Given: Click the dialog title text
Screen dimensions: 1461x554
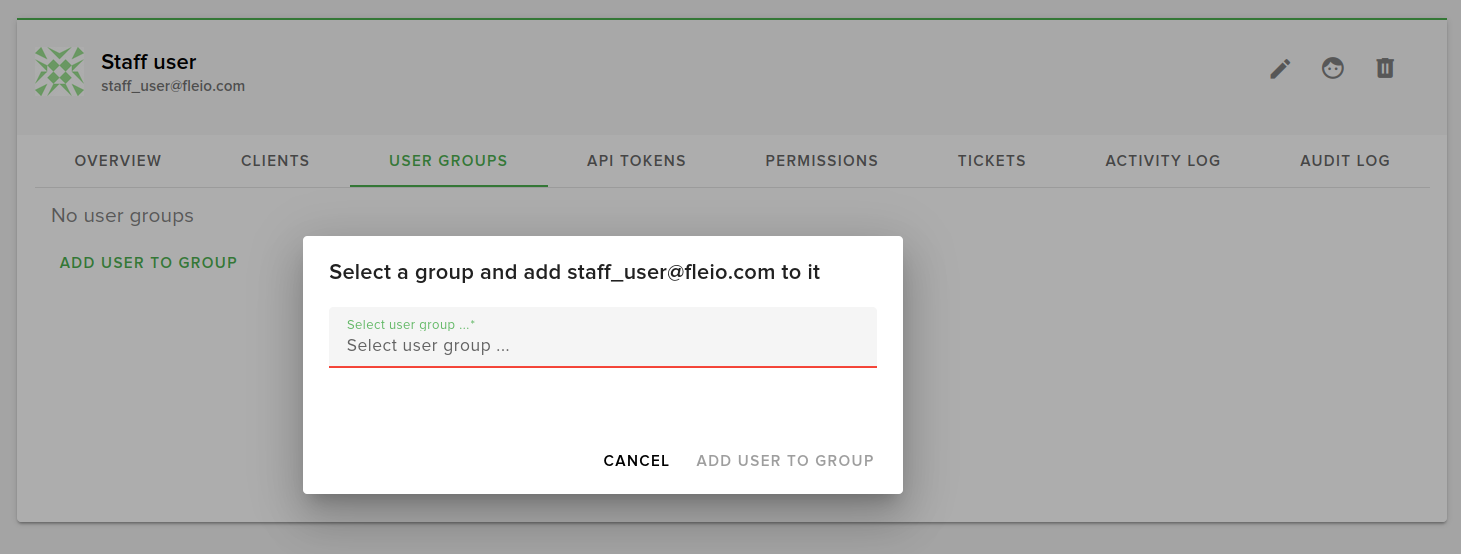Looking at the screenshot, I should click(574, 272).
